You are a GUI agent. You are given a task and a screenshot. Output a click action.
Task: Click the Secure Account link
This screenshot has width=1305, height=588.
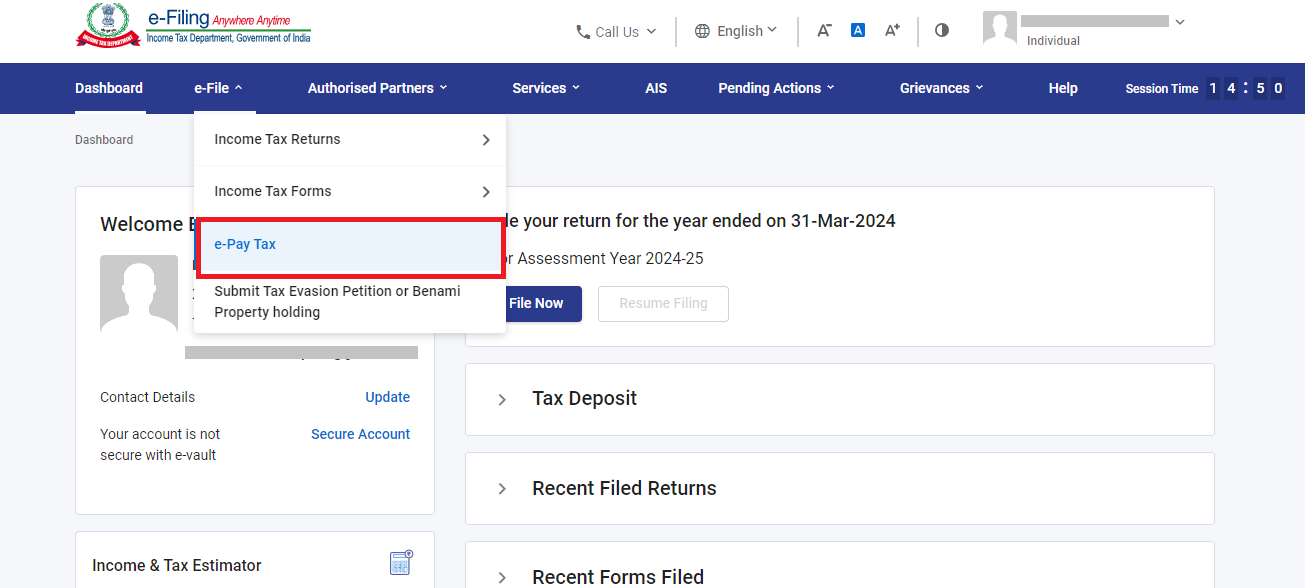[x=360, y=434]
